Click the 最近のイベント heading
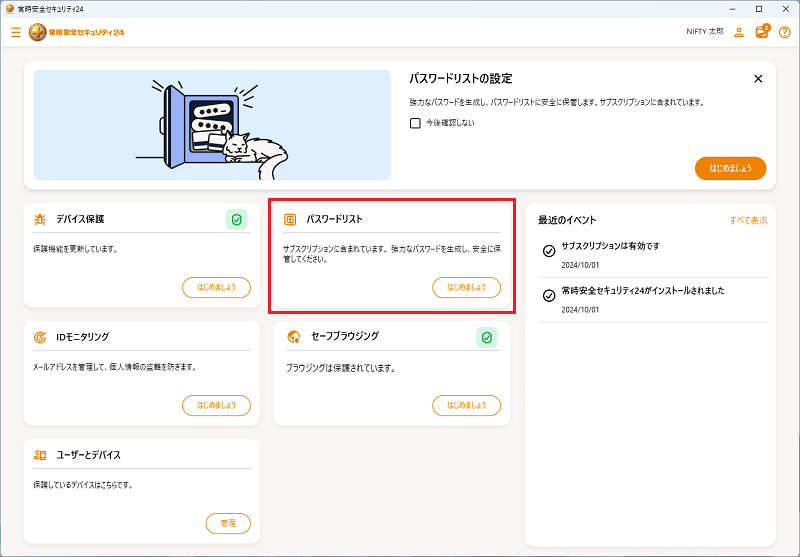Screen dimensions: 800x557 [x=567, y=220]
